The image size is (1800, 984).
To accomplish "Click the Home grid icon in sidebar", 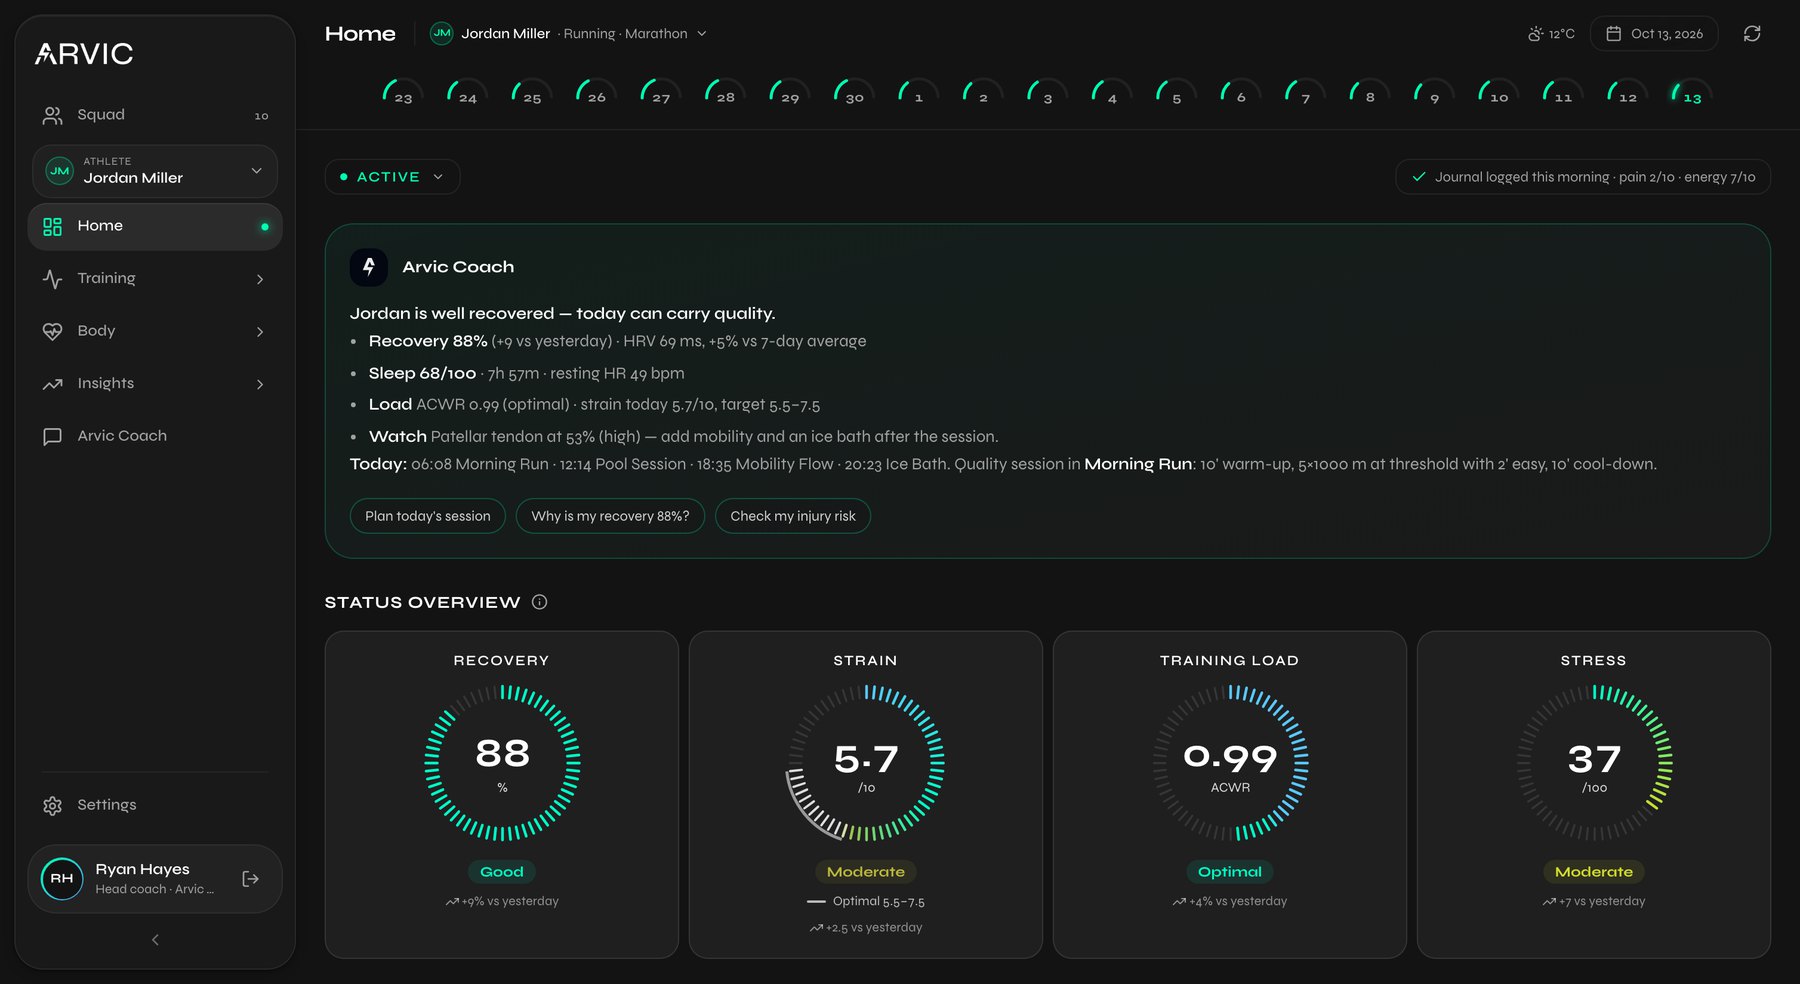I will (52, 227).
